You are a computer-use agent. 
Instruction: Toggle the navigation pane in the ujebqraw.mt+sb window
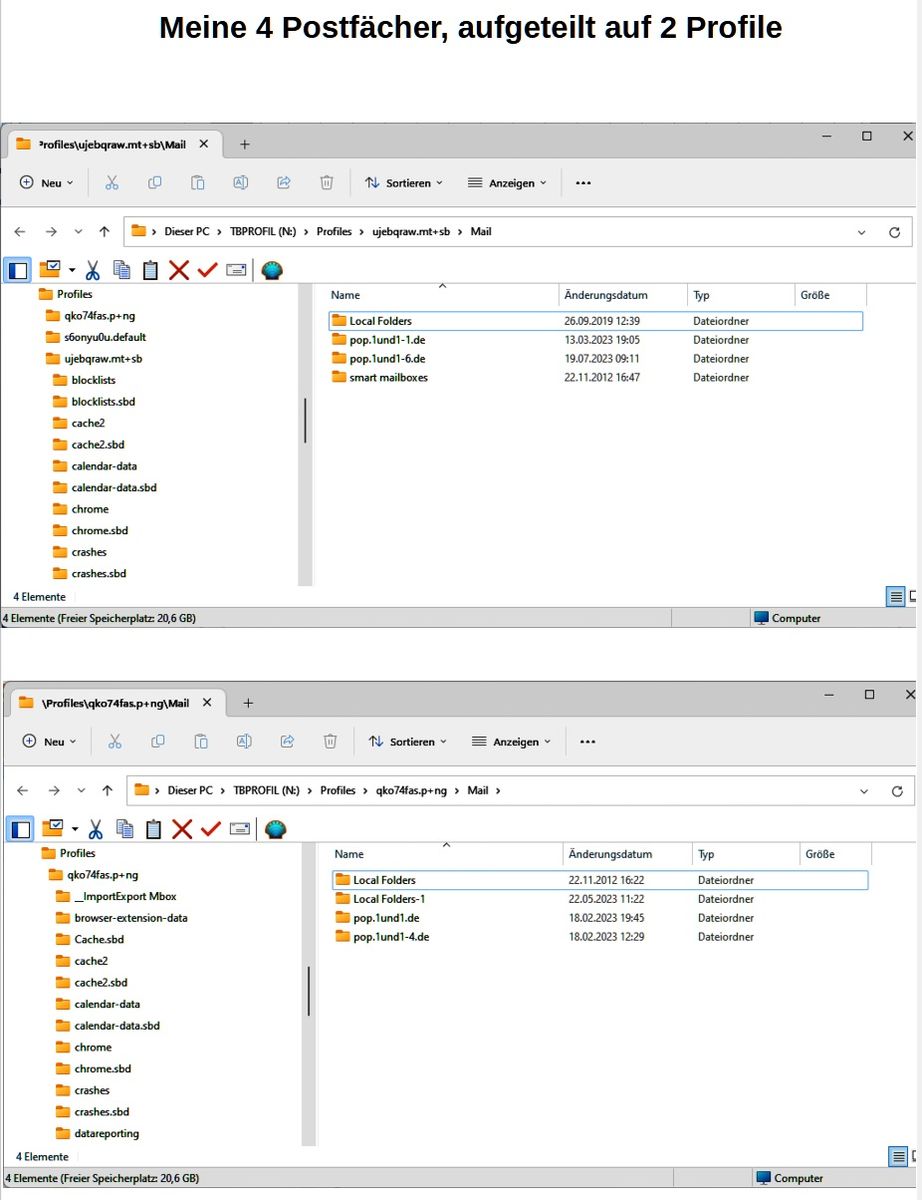17,270
